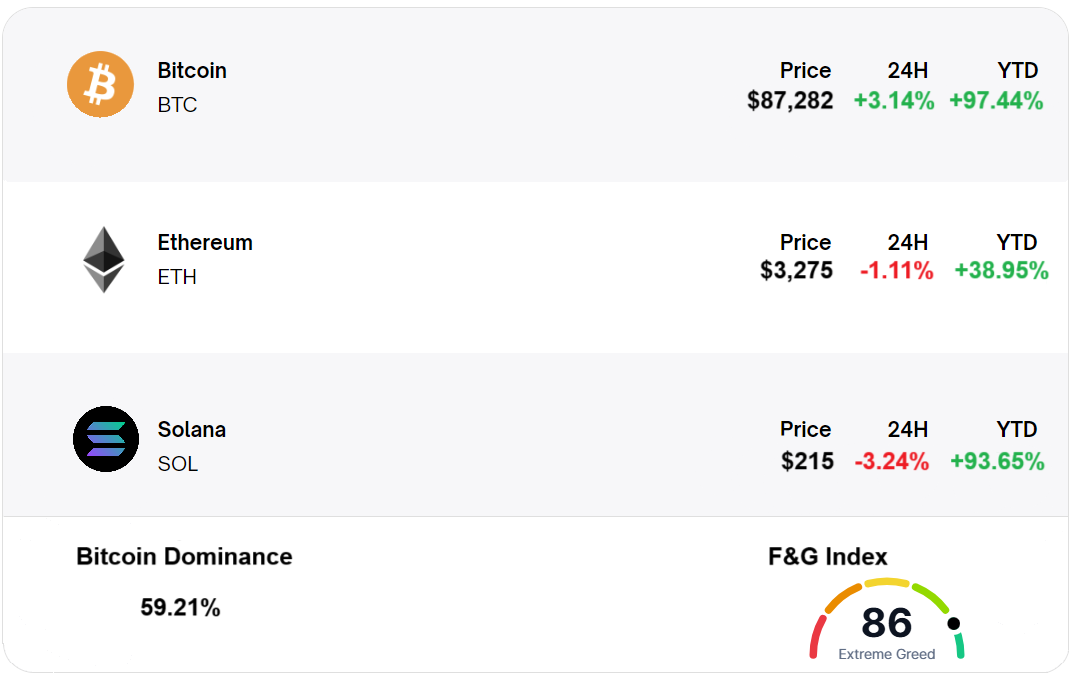The height and width of the screenshot is (677, 1071).
Task: Click the Solana logo icon
Action: pyautogui.click(x=106, y=439)
